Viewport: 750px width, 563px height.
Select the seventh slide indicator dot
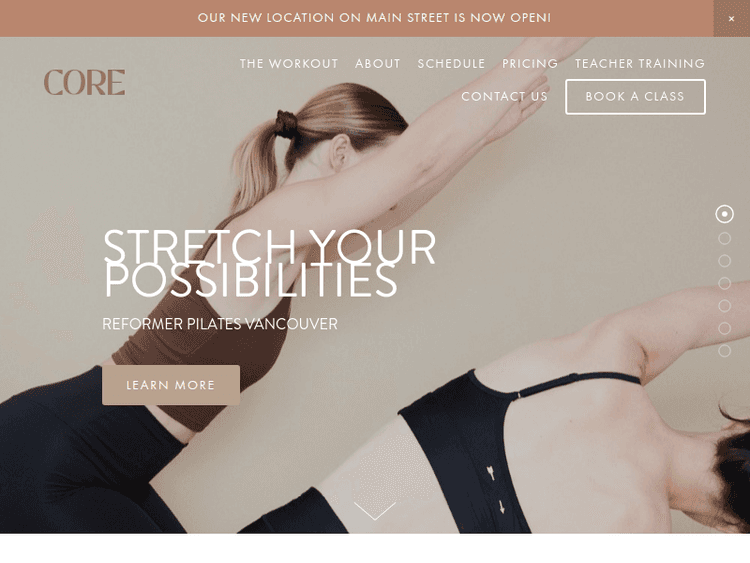coord(724,351)
